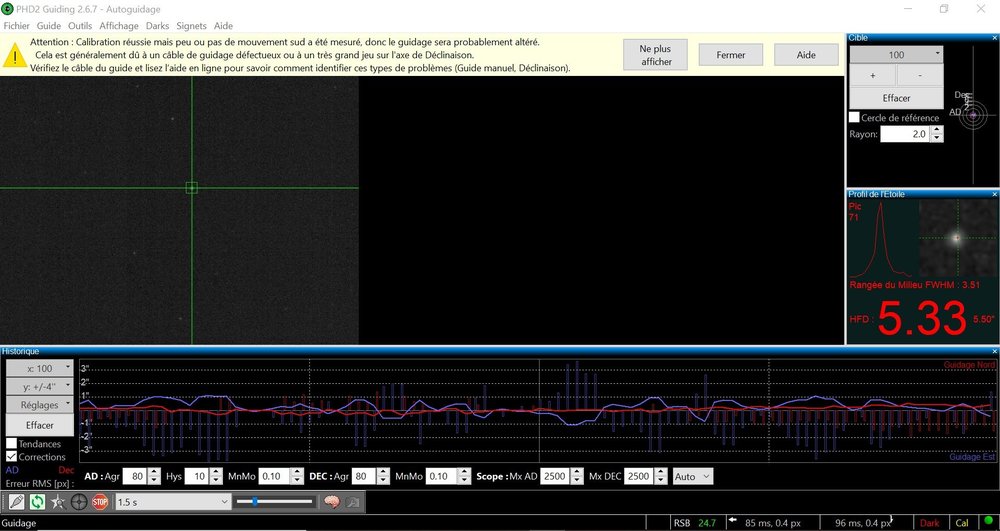Close the Profil de l'Etoile panel
Viewport: 1000px width, 531px height.
click(x=995, y=194)
